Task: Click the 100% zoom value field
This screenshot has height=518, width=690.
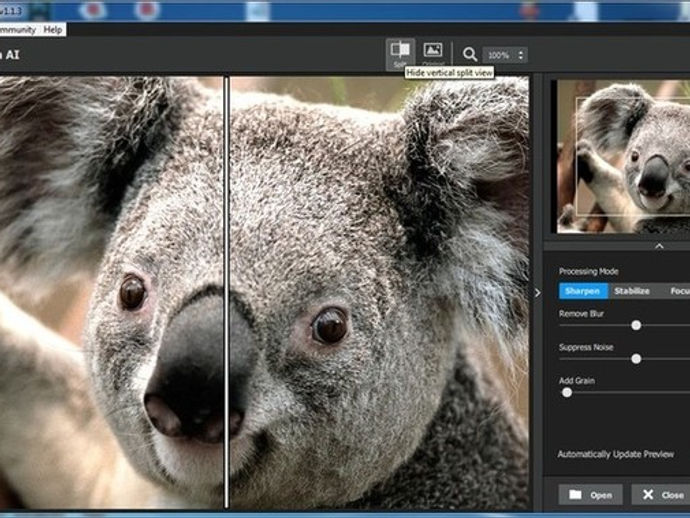Action: 499,55
